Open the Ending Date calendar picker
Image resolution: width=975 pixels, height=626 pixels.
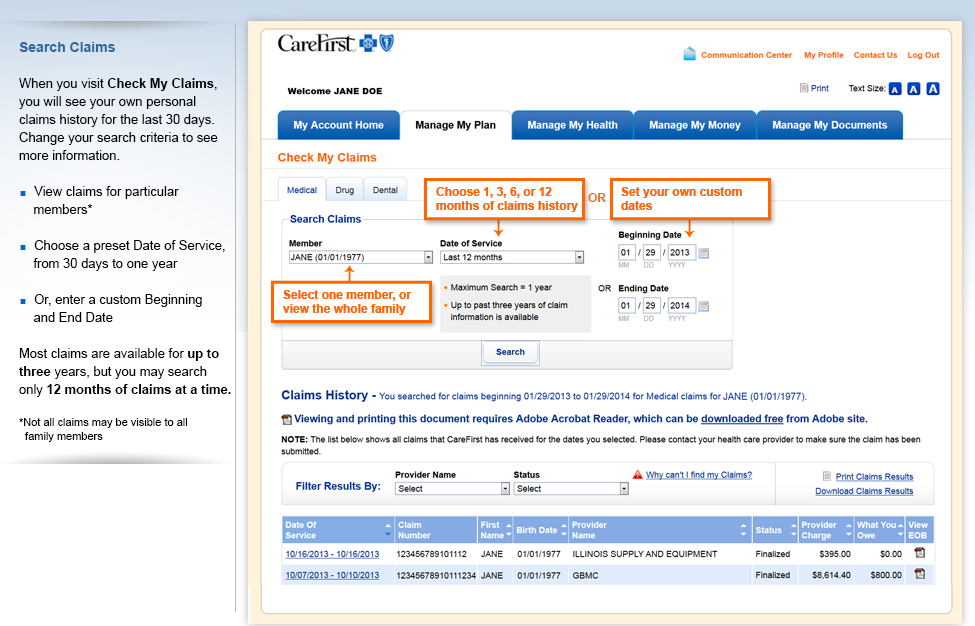tap(704, 306)
